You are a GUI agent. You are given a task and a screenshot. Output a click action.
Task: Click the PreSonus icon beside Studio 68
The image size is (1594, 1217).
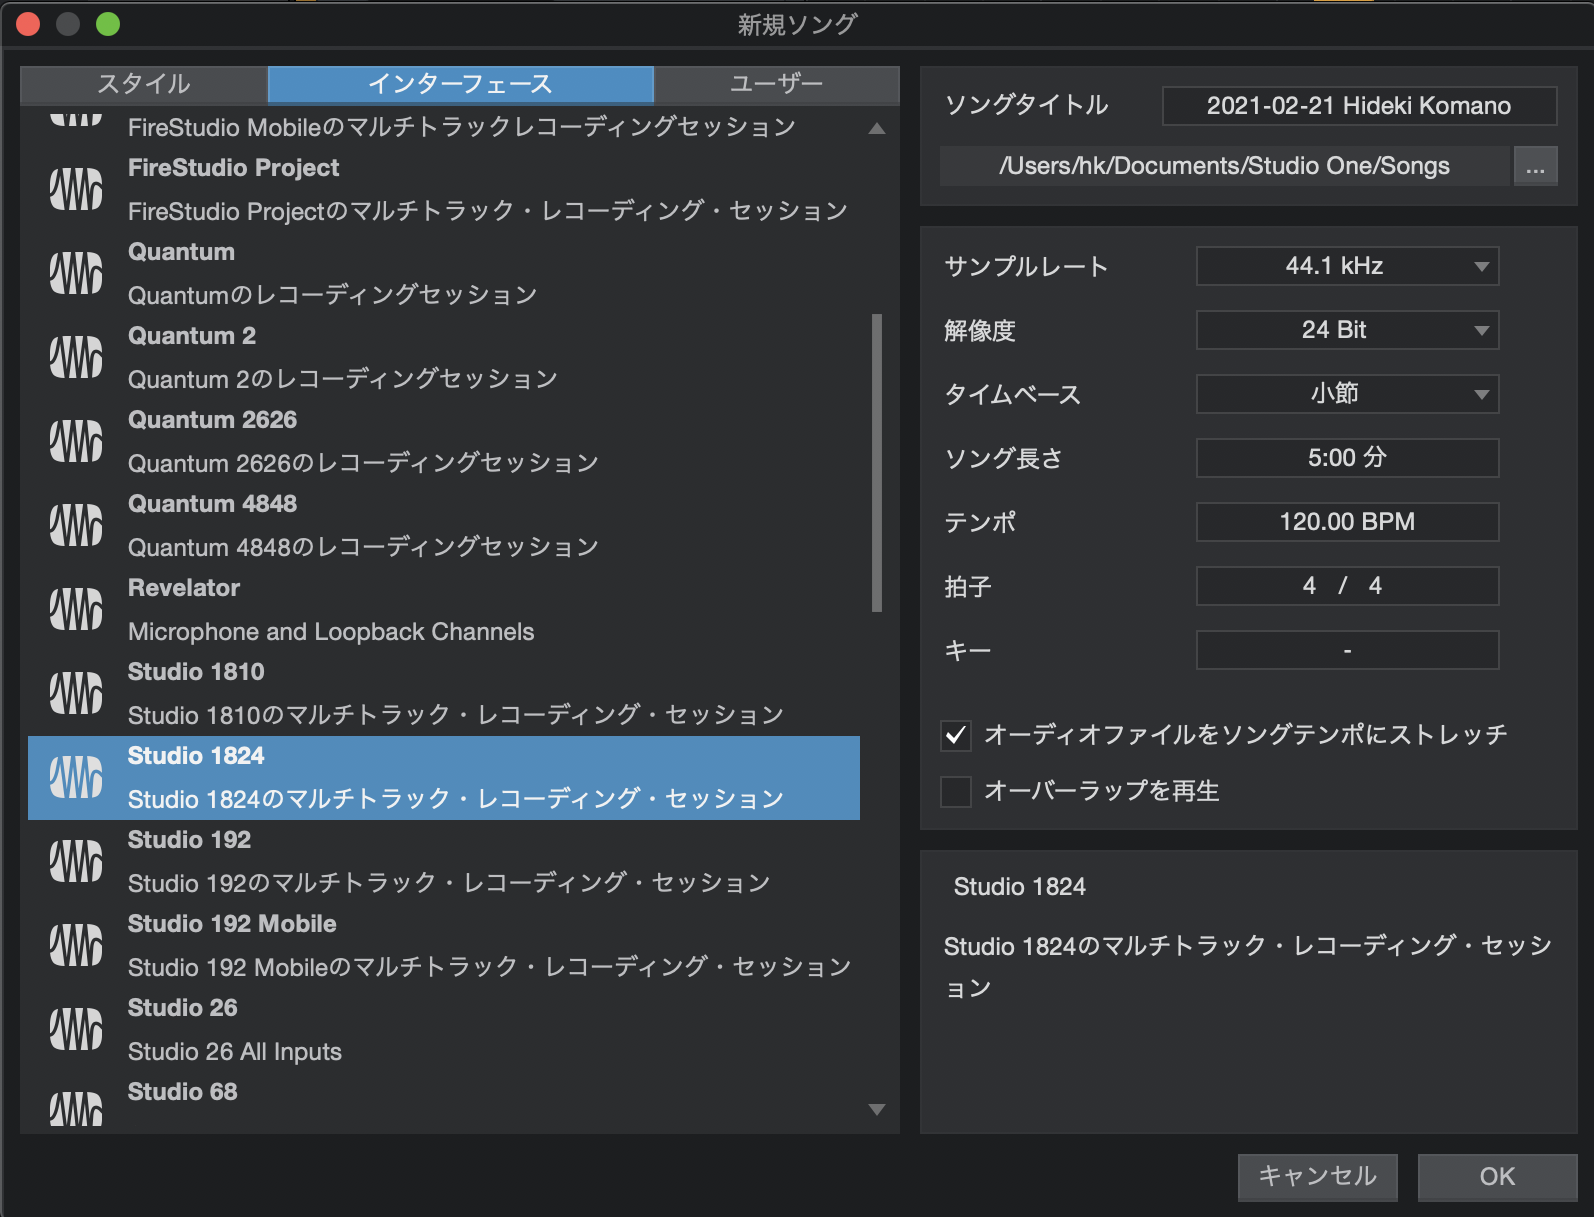pyautogui.click(x=76, y=1108)
